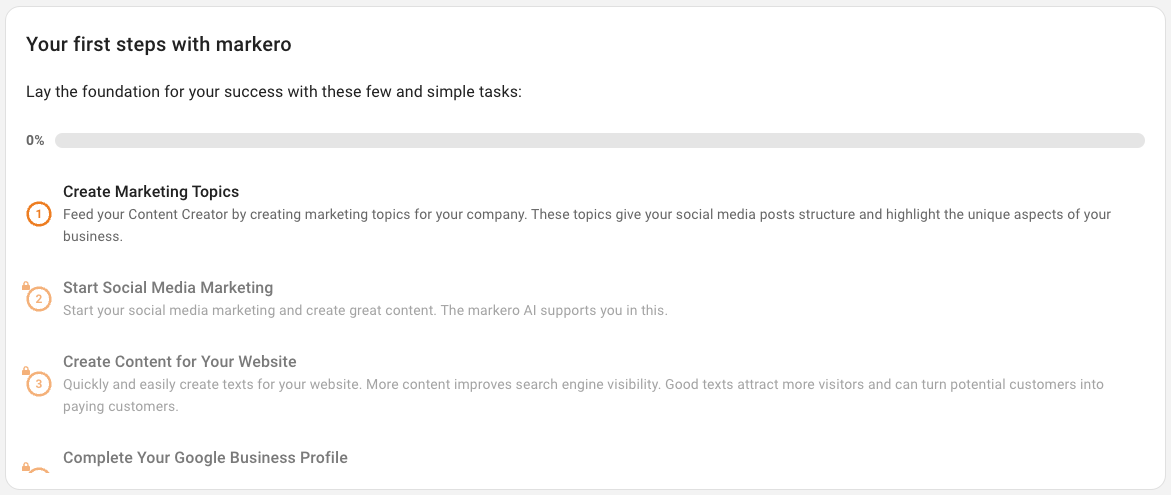Click 'The markero AI supports you' sentence

pos(552,311)
